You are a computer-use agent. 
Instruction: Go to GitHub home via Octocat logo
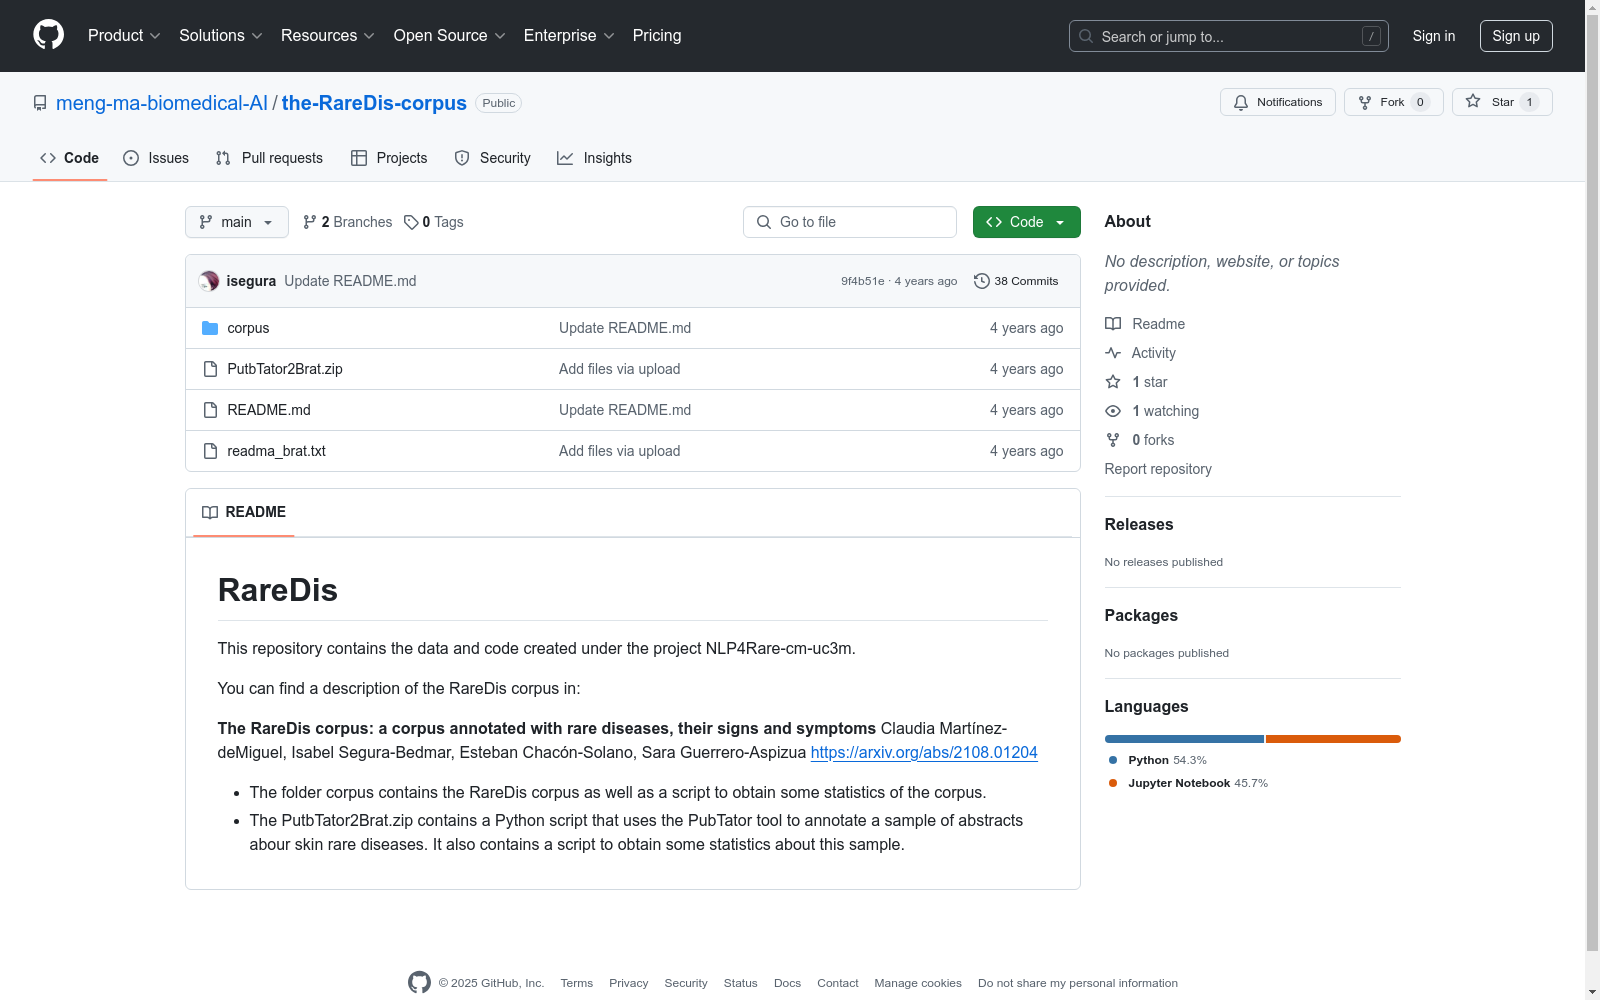point(48,35)
